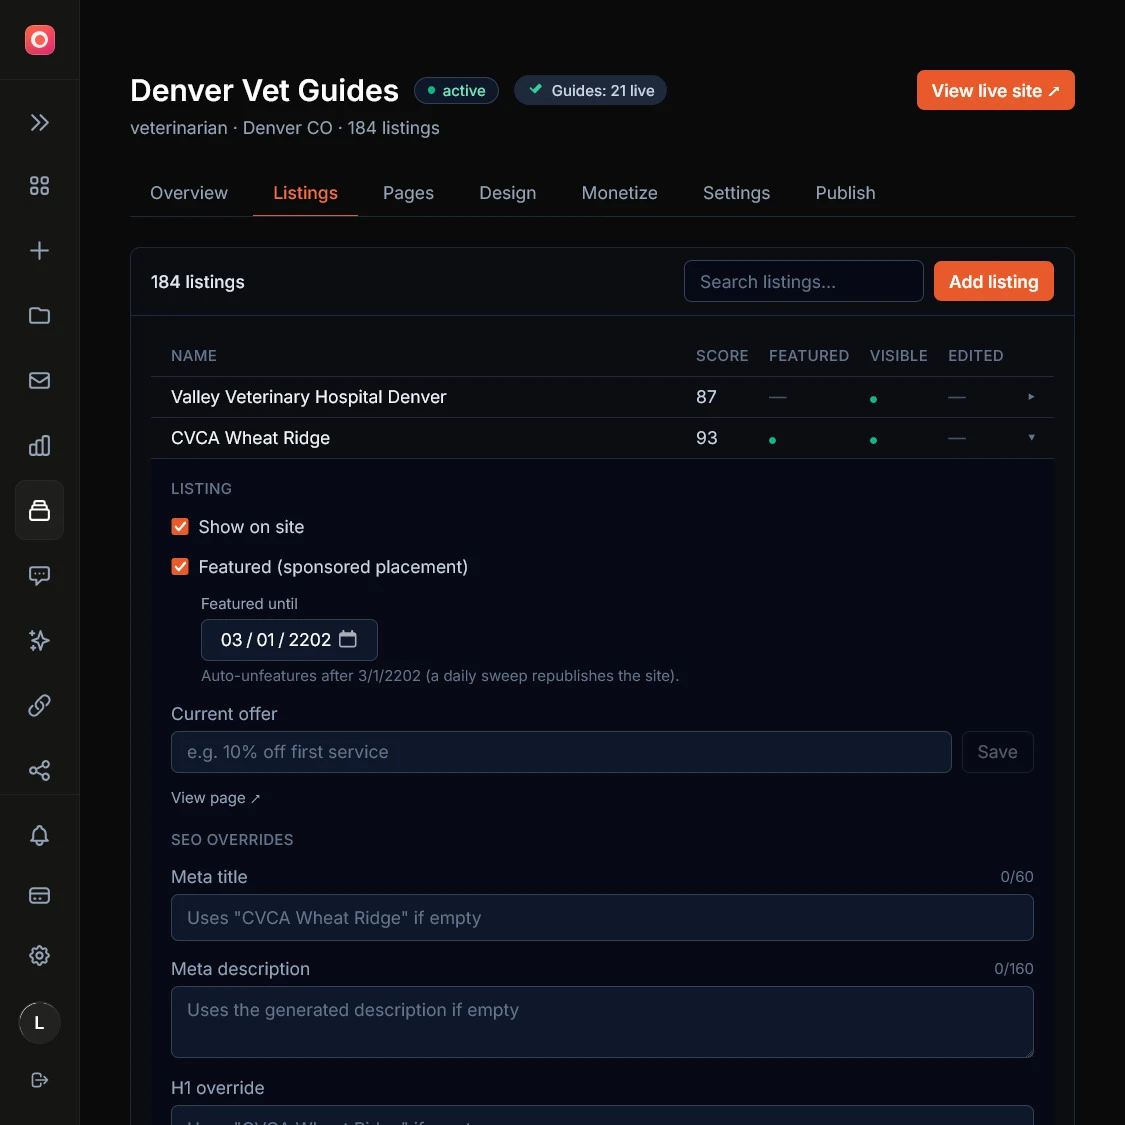Screen dimensions: 1125x1125
Task: Open the folder icon in sidebar
Action: (39, 316)
